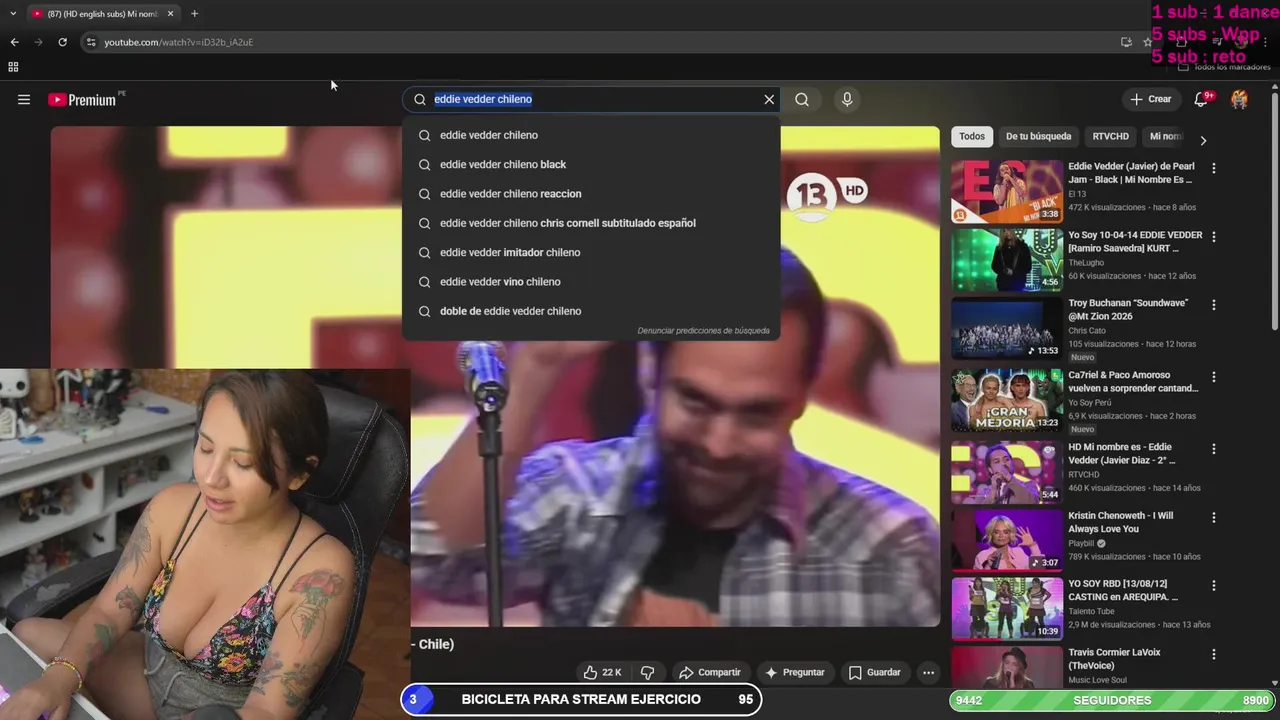Image resolution: width=1280 pixels, height=720 pixels.
Task: Start voice search with the microphone
Action: point(847,99)
